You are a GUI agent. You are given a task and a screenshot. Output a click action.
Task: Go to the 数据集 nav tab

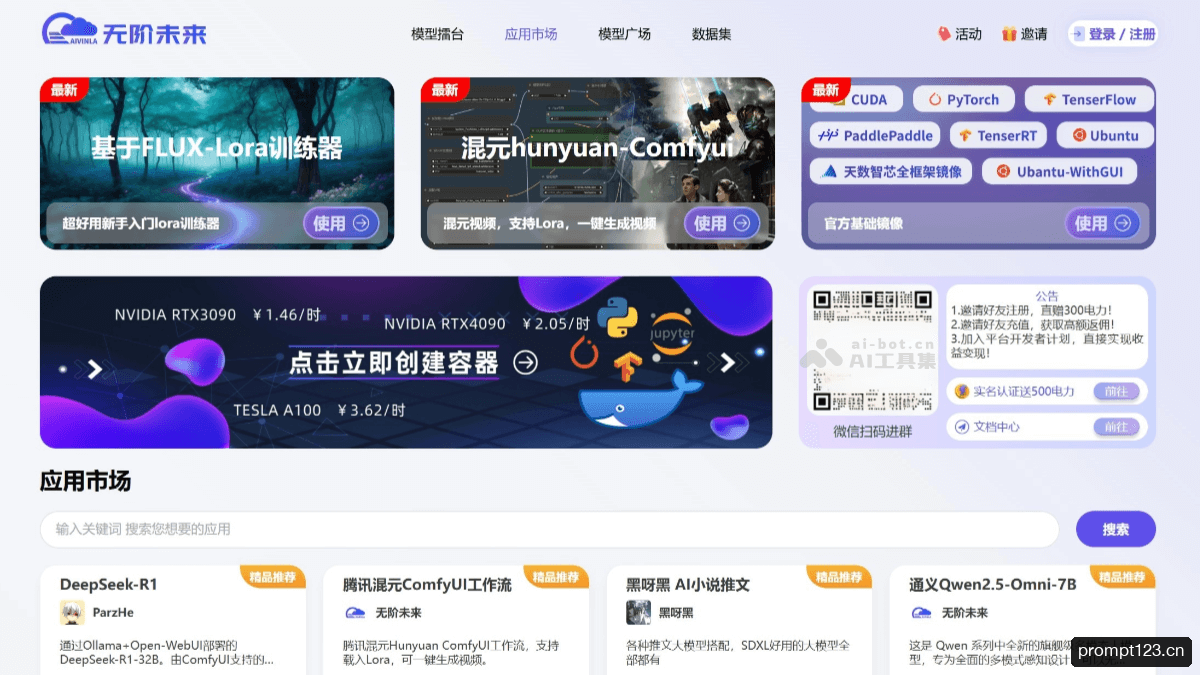click(x=711, y=34)
